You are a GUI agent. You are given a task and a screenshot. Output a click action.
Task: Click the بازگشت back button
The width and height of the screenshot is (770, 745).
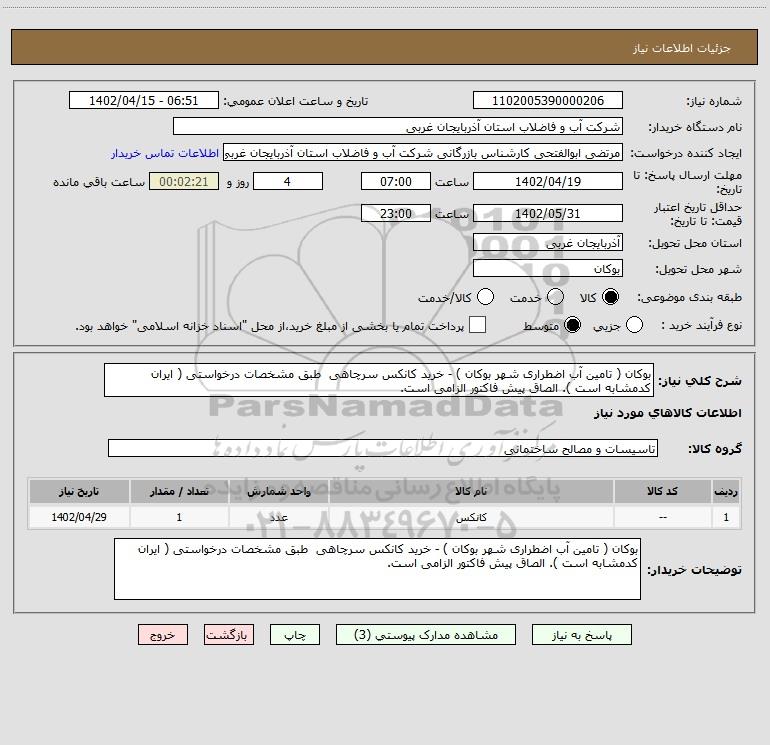(x=229, y=635)
